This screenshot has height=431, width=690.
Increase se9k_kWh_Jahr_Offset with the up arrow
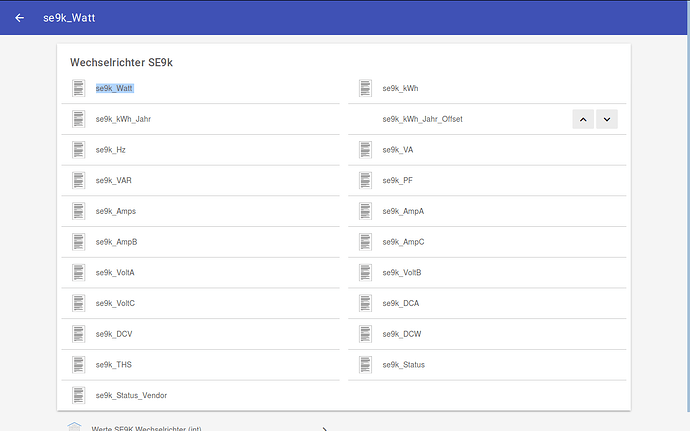pos(583,119)
